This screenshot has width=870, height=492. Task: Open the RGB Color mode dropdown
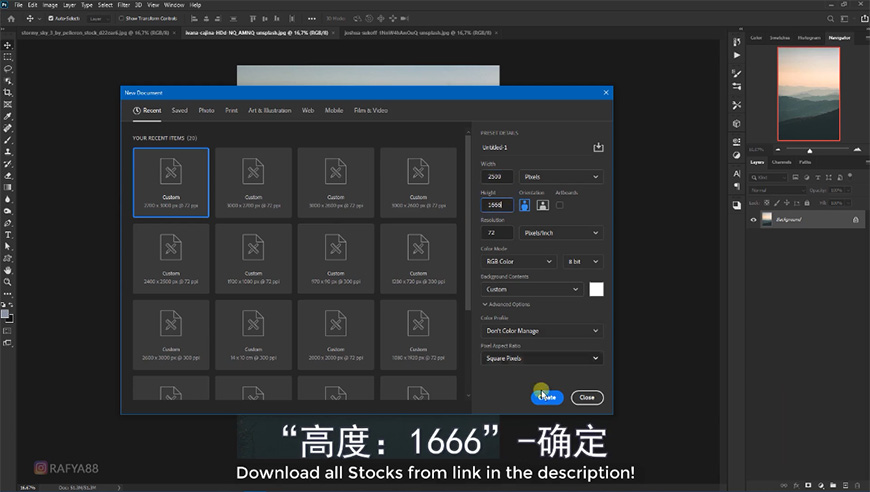518,261
